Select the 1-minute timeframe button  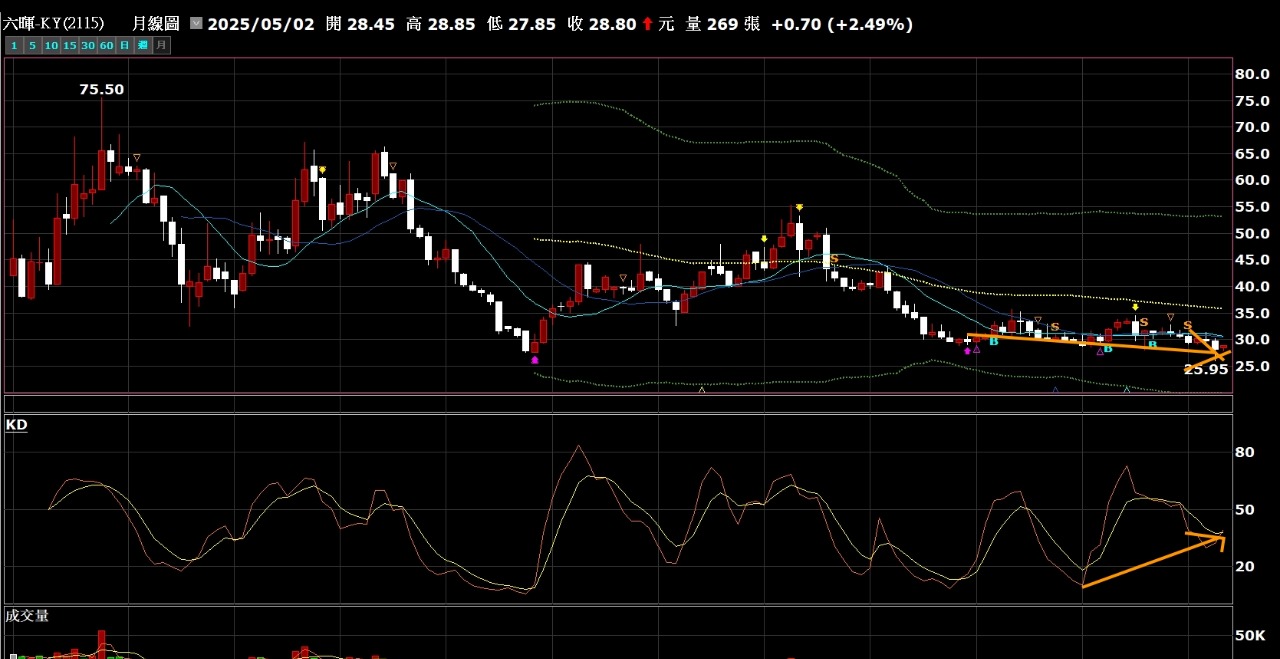tap(14, 45)
